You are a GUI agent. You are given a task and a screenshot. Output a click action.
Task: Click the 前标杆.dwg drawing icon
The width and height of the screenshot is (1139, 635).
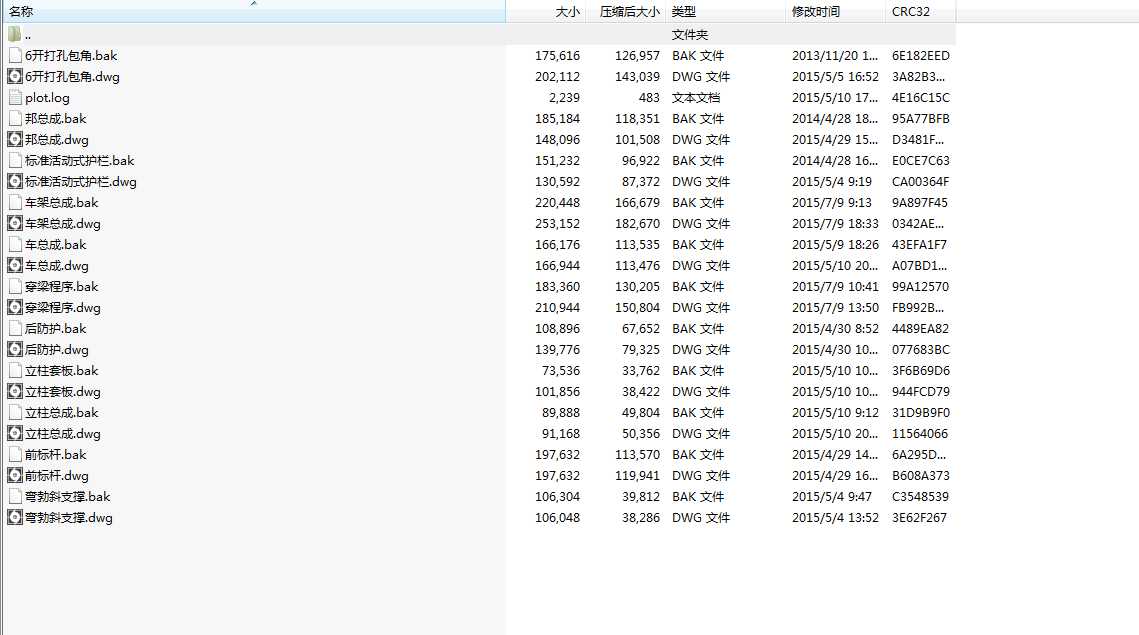click(15, 477)
